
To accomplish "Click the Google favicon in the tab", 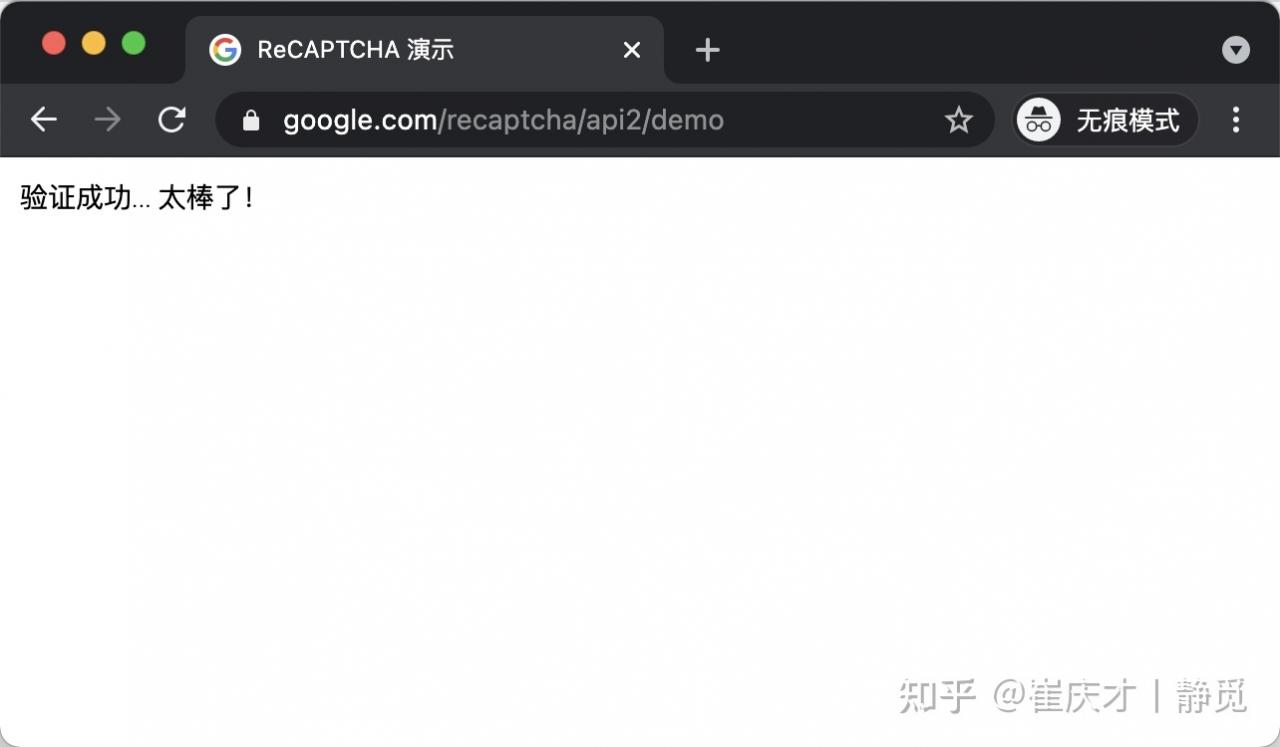I will (x=225, y=50).
